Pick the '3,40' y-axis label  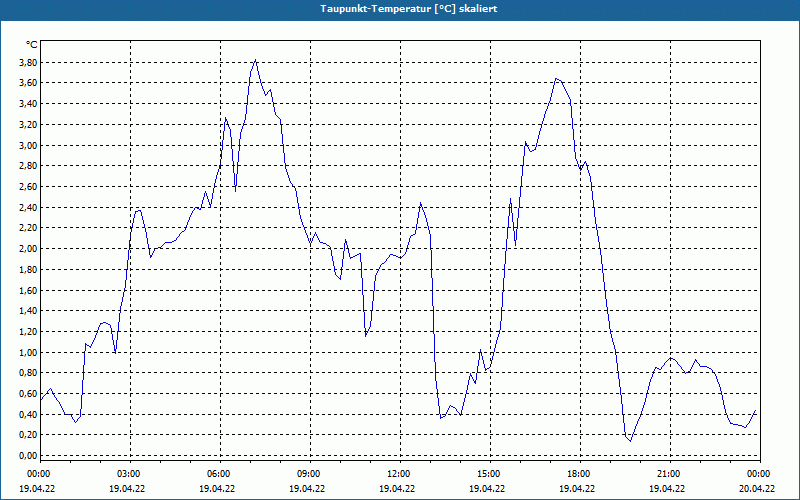tap(29, 104)
